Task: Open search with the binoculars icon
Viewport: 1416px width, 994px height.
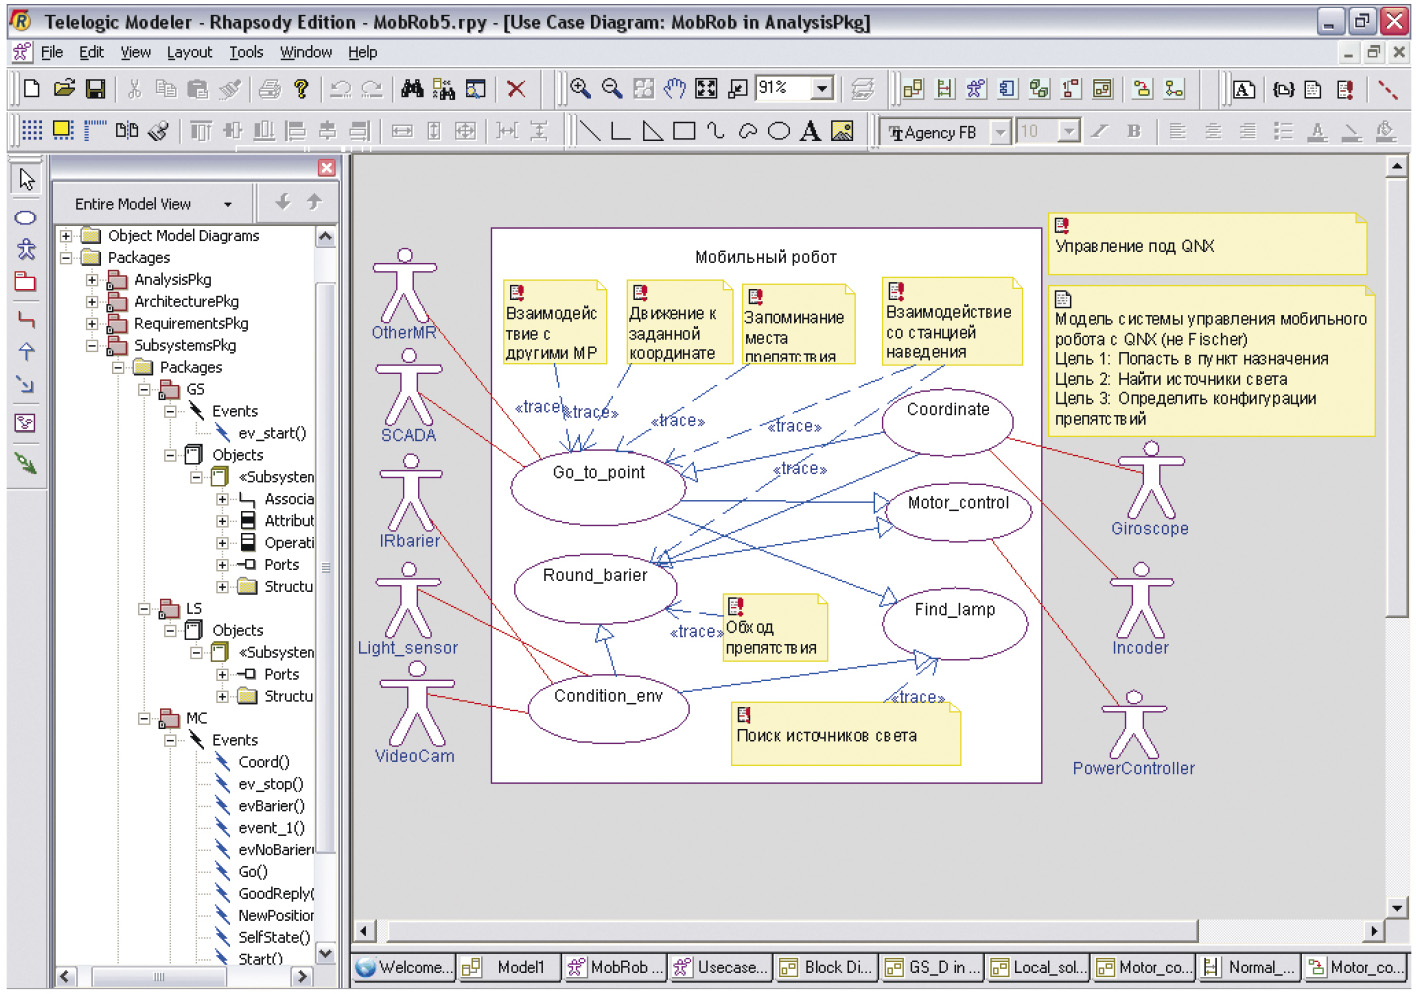Action: click(x=412, y=89)
